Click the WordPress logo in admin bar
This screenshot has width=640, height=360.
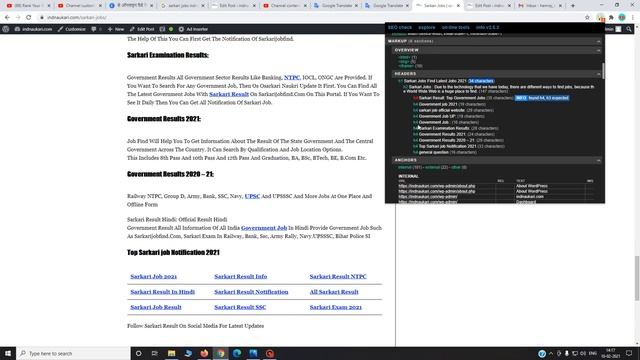(x=6, y=29)
